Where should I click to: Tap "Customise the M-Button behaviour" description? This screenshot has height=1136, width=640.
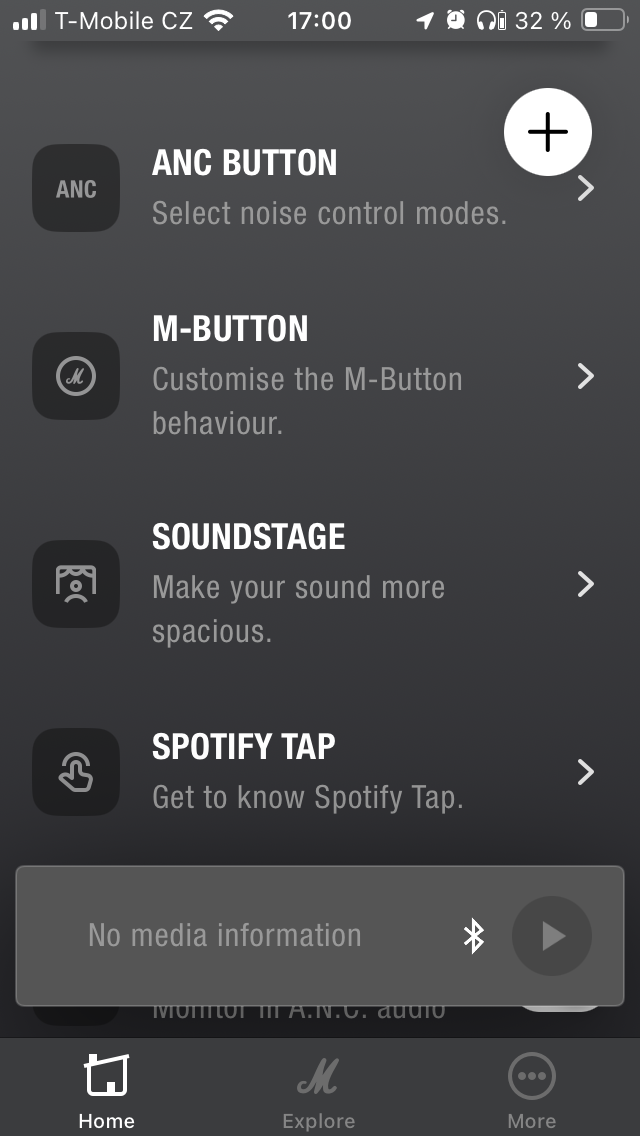pos(307,400)
